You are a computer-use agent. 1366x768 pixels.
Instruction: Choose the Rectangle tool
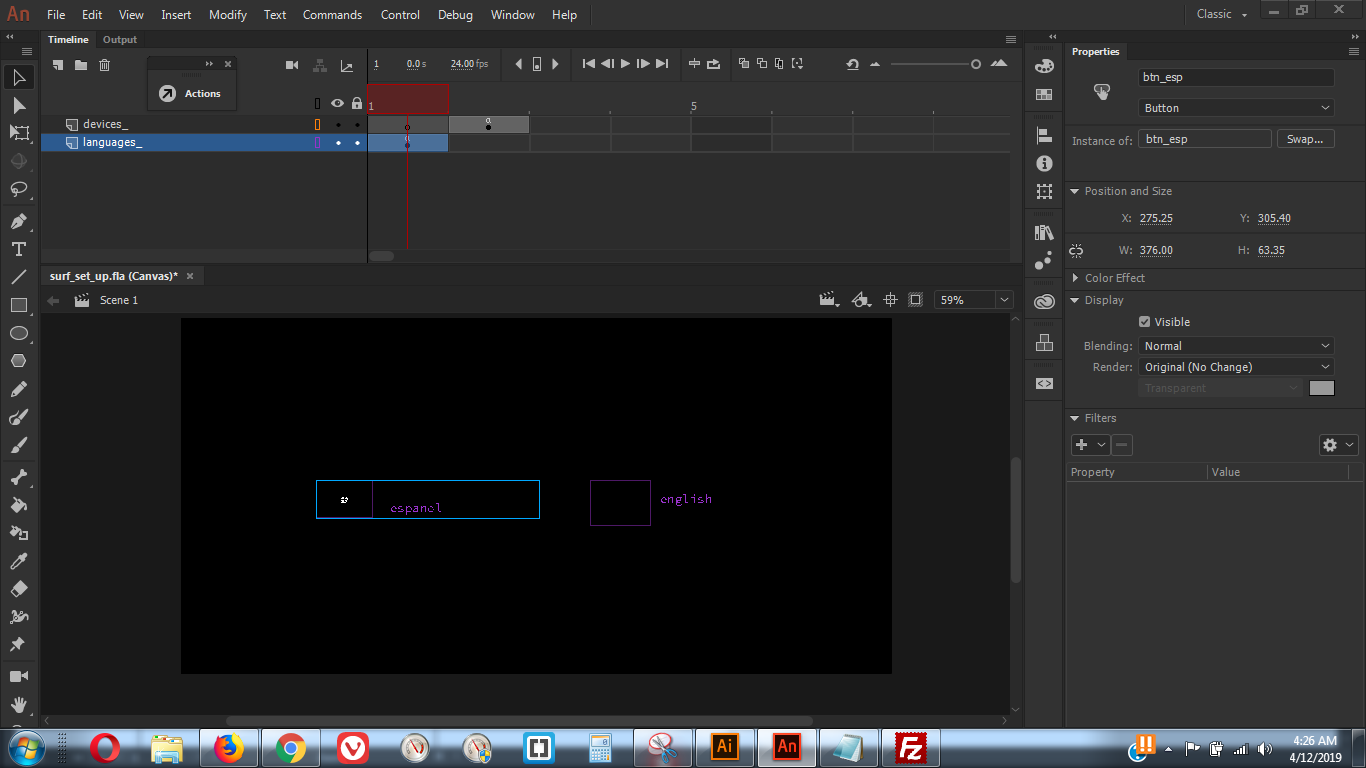[18, 305]
